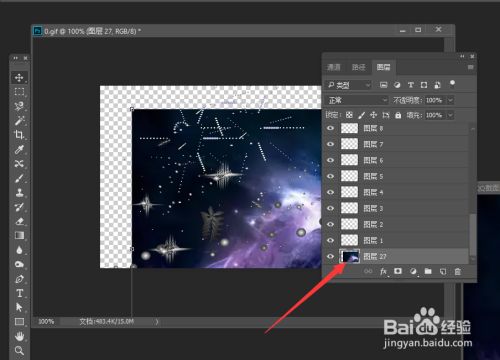Select the Sponge tool in the toolbar
Image resolution: width=500 pixels, height=360 pixels.
pyautogui.click(x=19, y=264)
